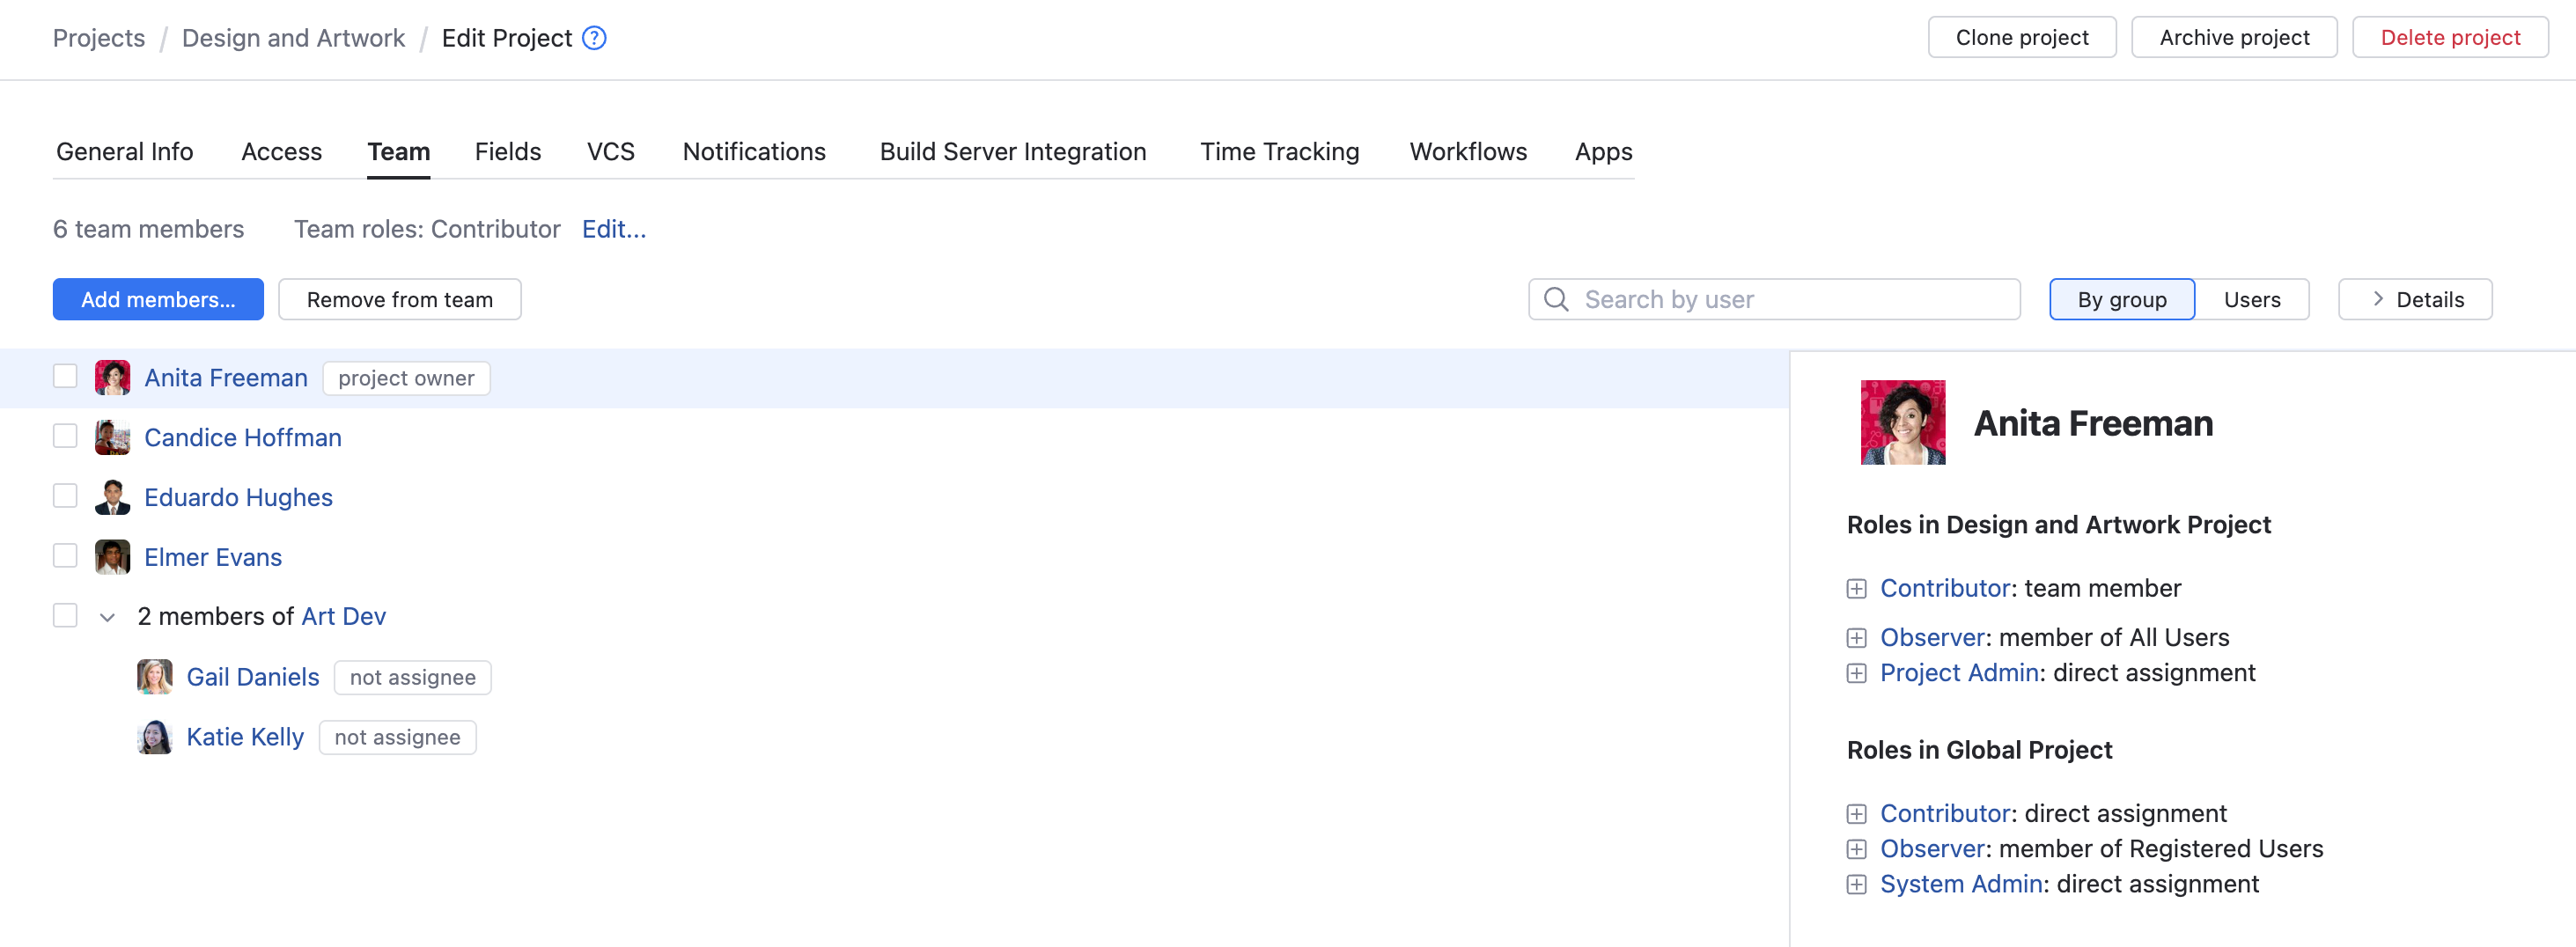
Task: Click Candice Hoffman's avatar
Action: point(112,437)
